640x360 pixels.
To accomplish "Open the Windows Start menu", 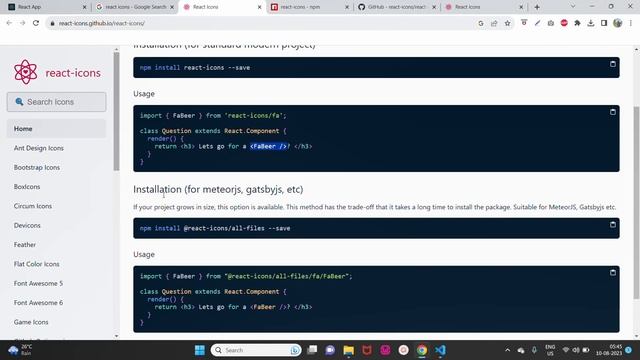I will click(200, 350).
